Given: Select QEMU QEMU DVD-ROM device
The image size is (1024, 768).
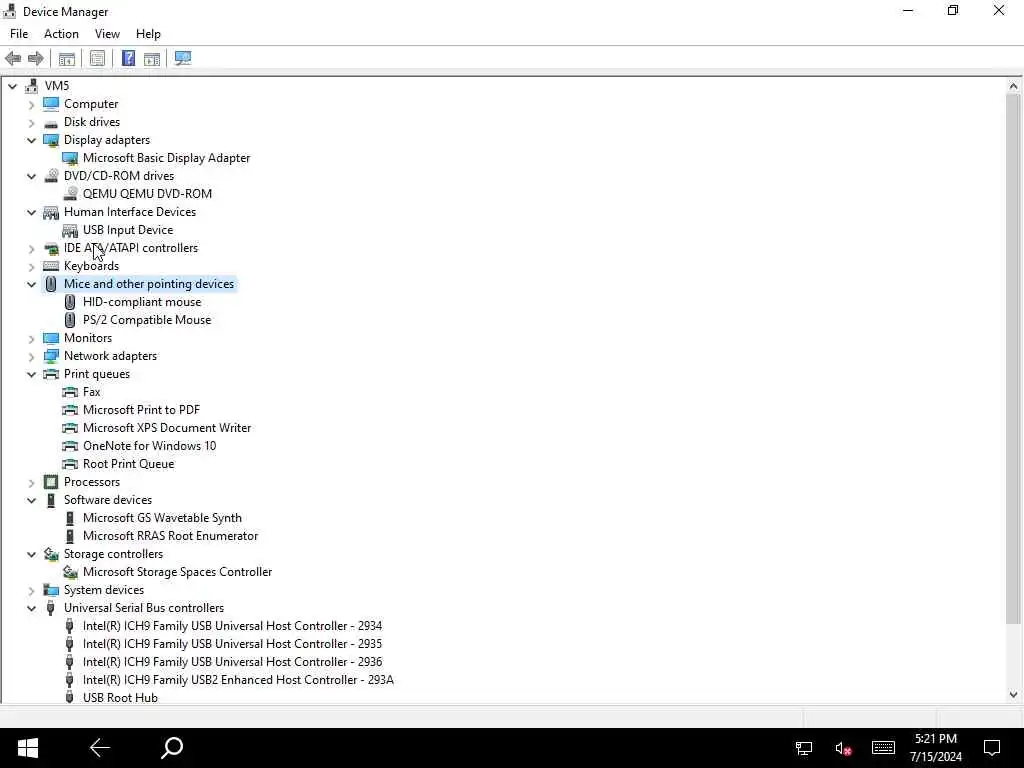Looking at the screenshot, I should point(148,194).
